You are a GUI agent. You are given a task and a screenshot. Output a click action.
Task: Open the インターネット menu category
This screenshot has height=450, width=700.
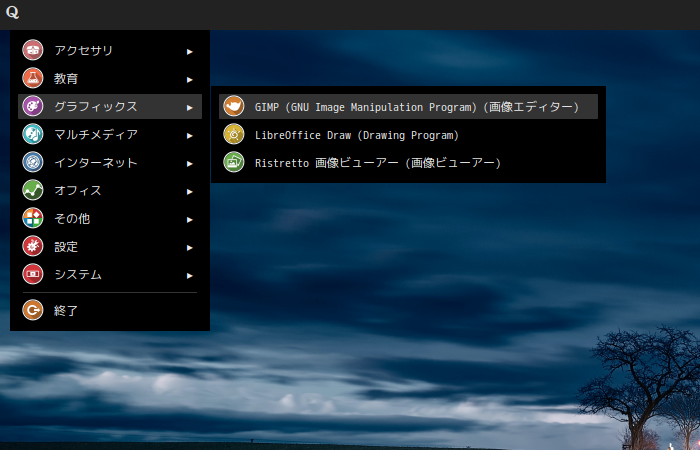(x=110, y=162)
